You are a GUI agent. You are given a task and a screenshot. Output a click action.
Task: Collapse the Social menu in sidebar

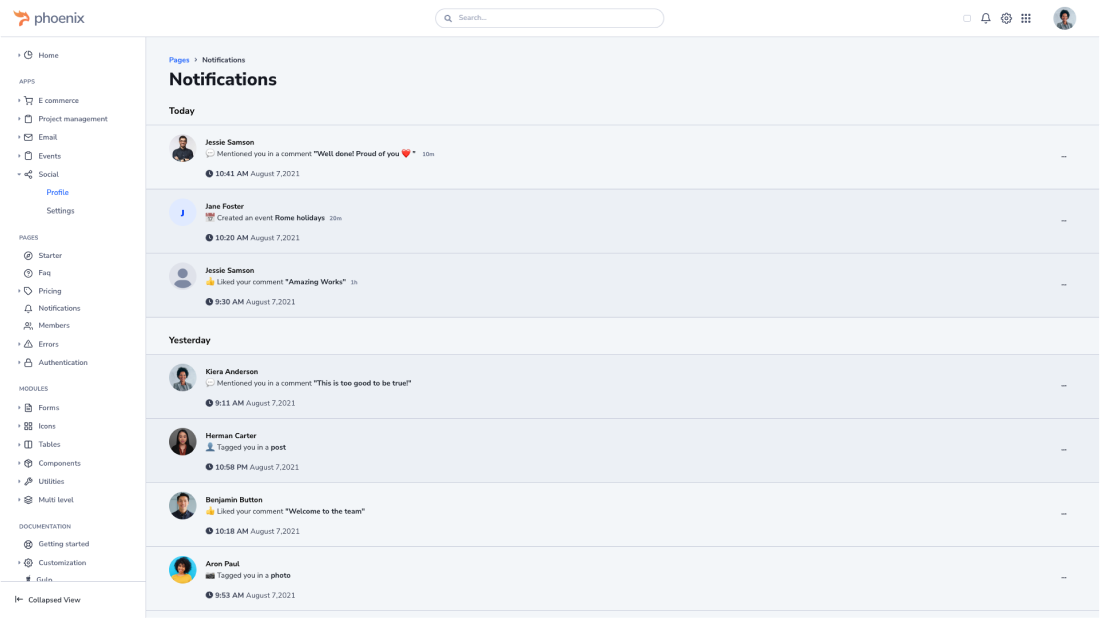48,174
